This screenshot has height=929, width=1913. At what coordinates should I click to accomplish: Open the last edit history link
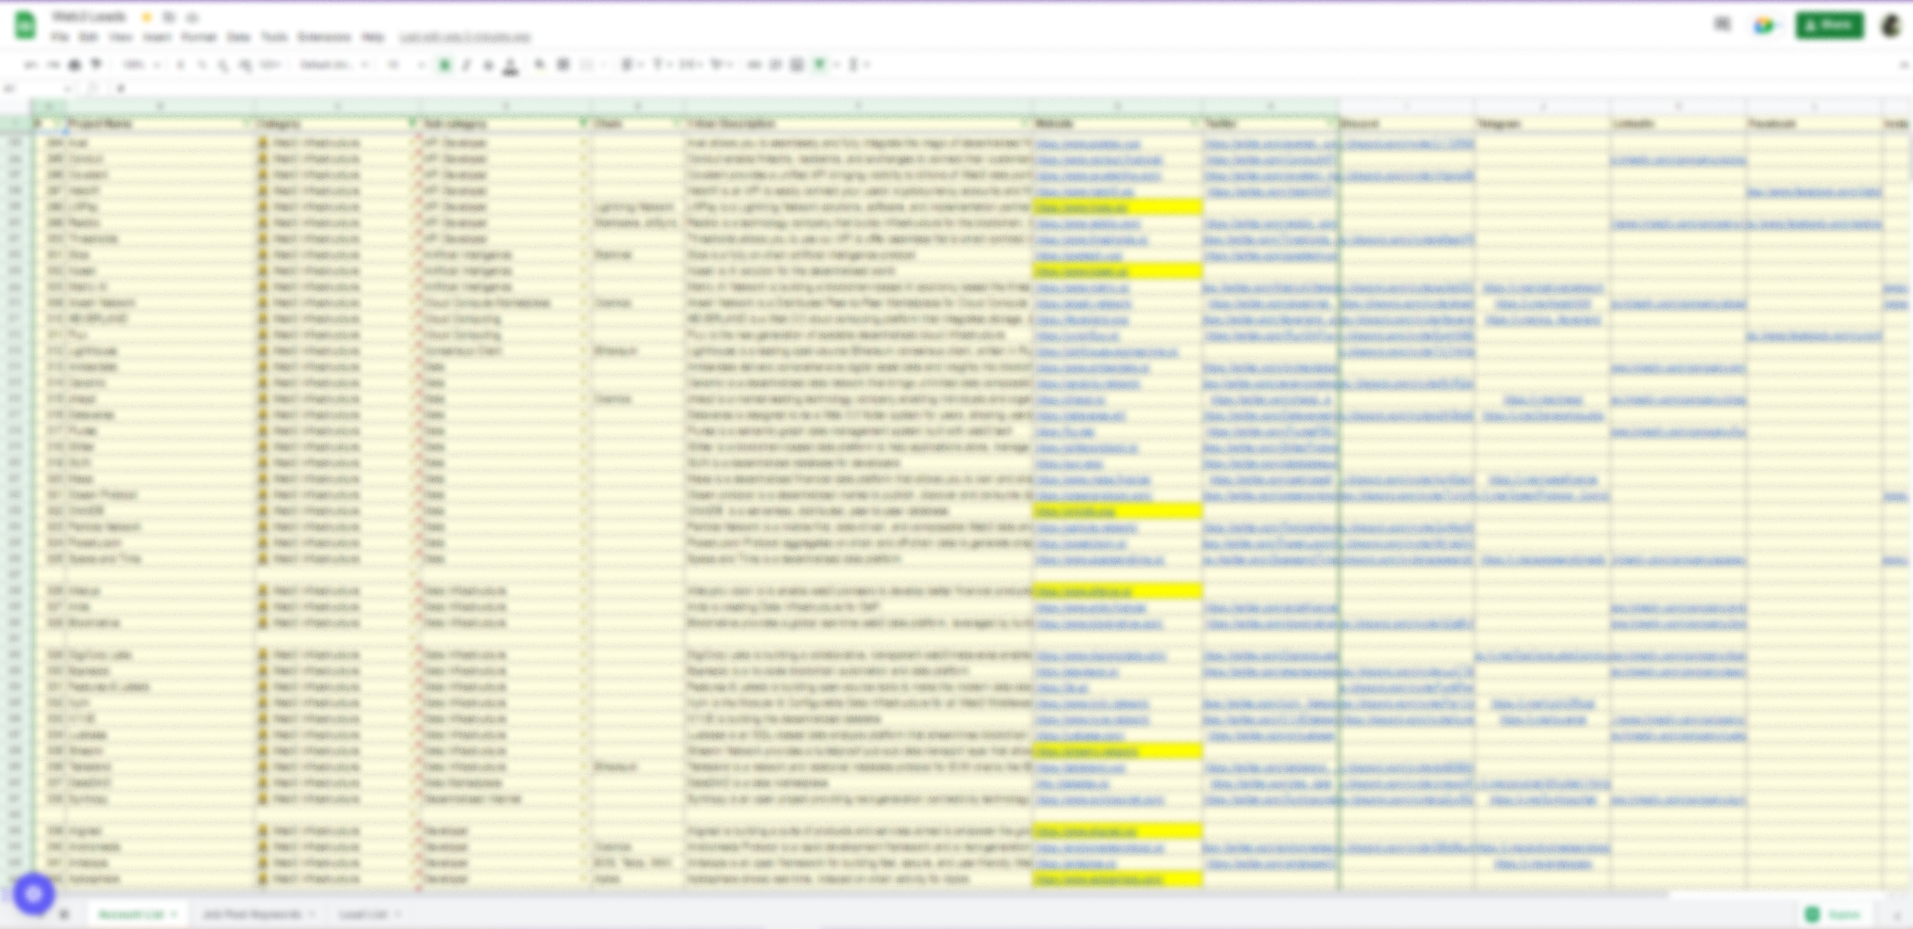pyautogui.click(x=465, y=37)
